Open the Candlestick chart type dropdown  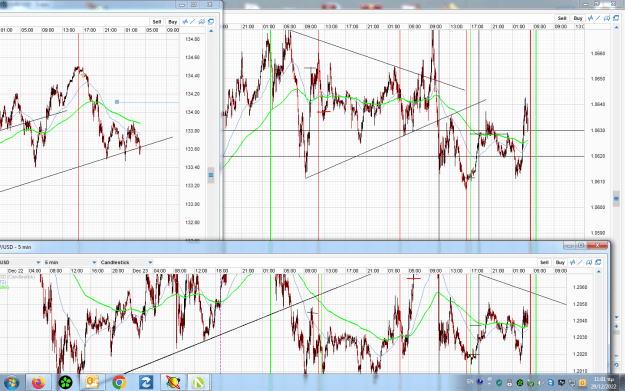coord(126,262)
